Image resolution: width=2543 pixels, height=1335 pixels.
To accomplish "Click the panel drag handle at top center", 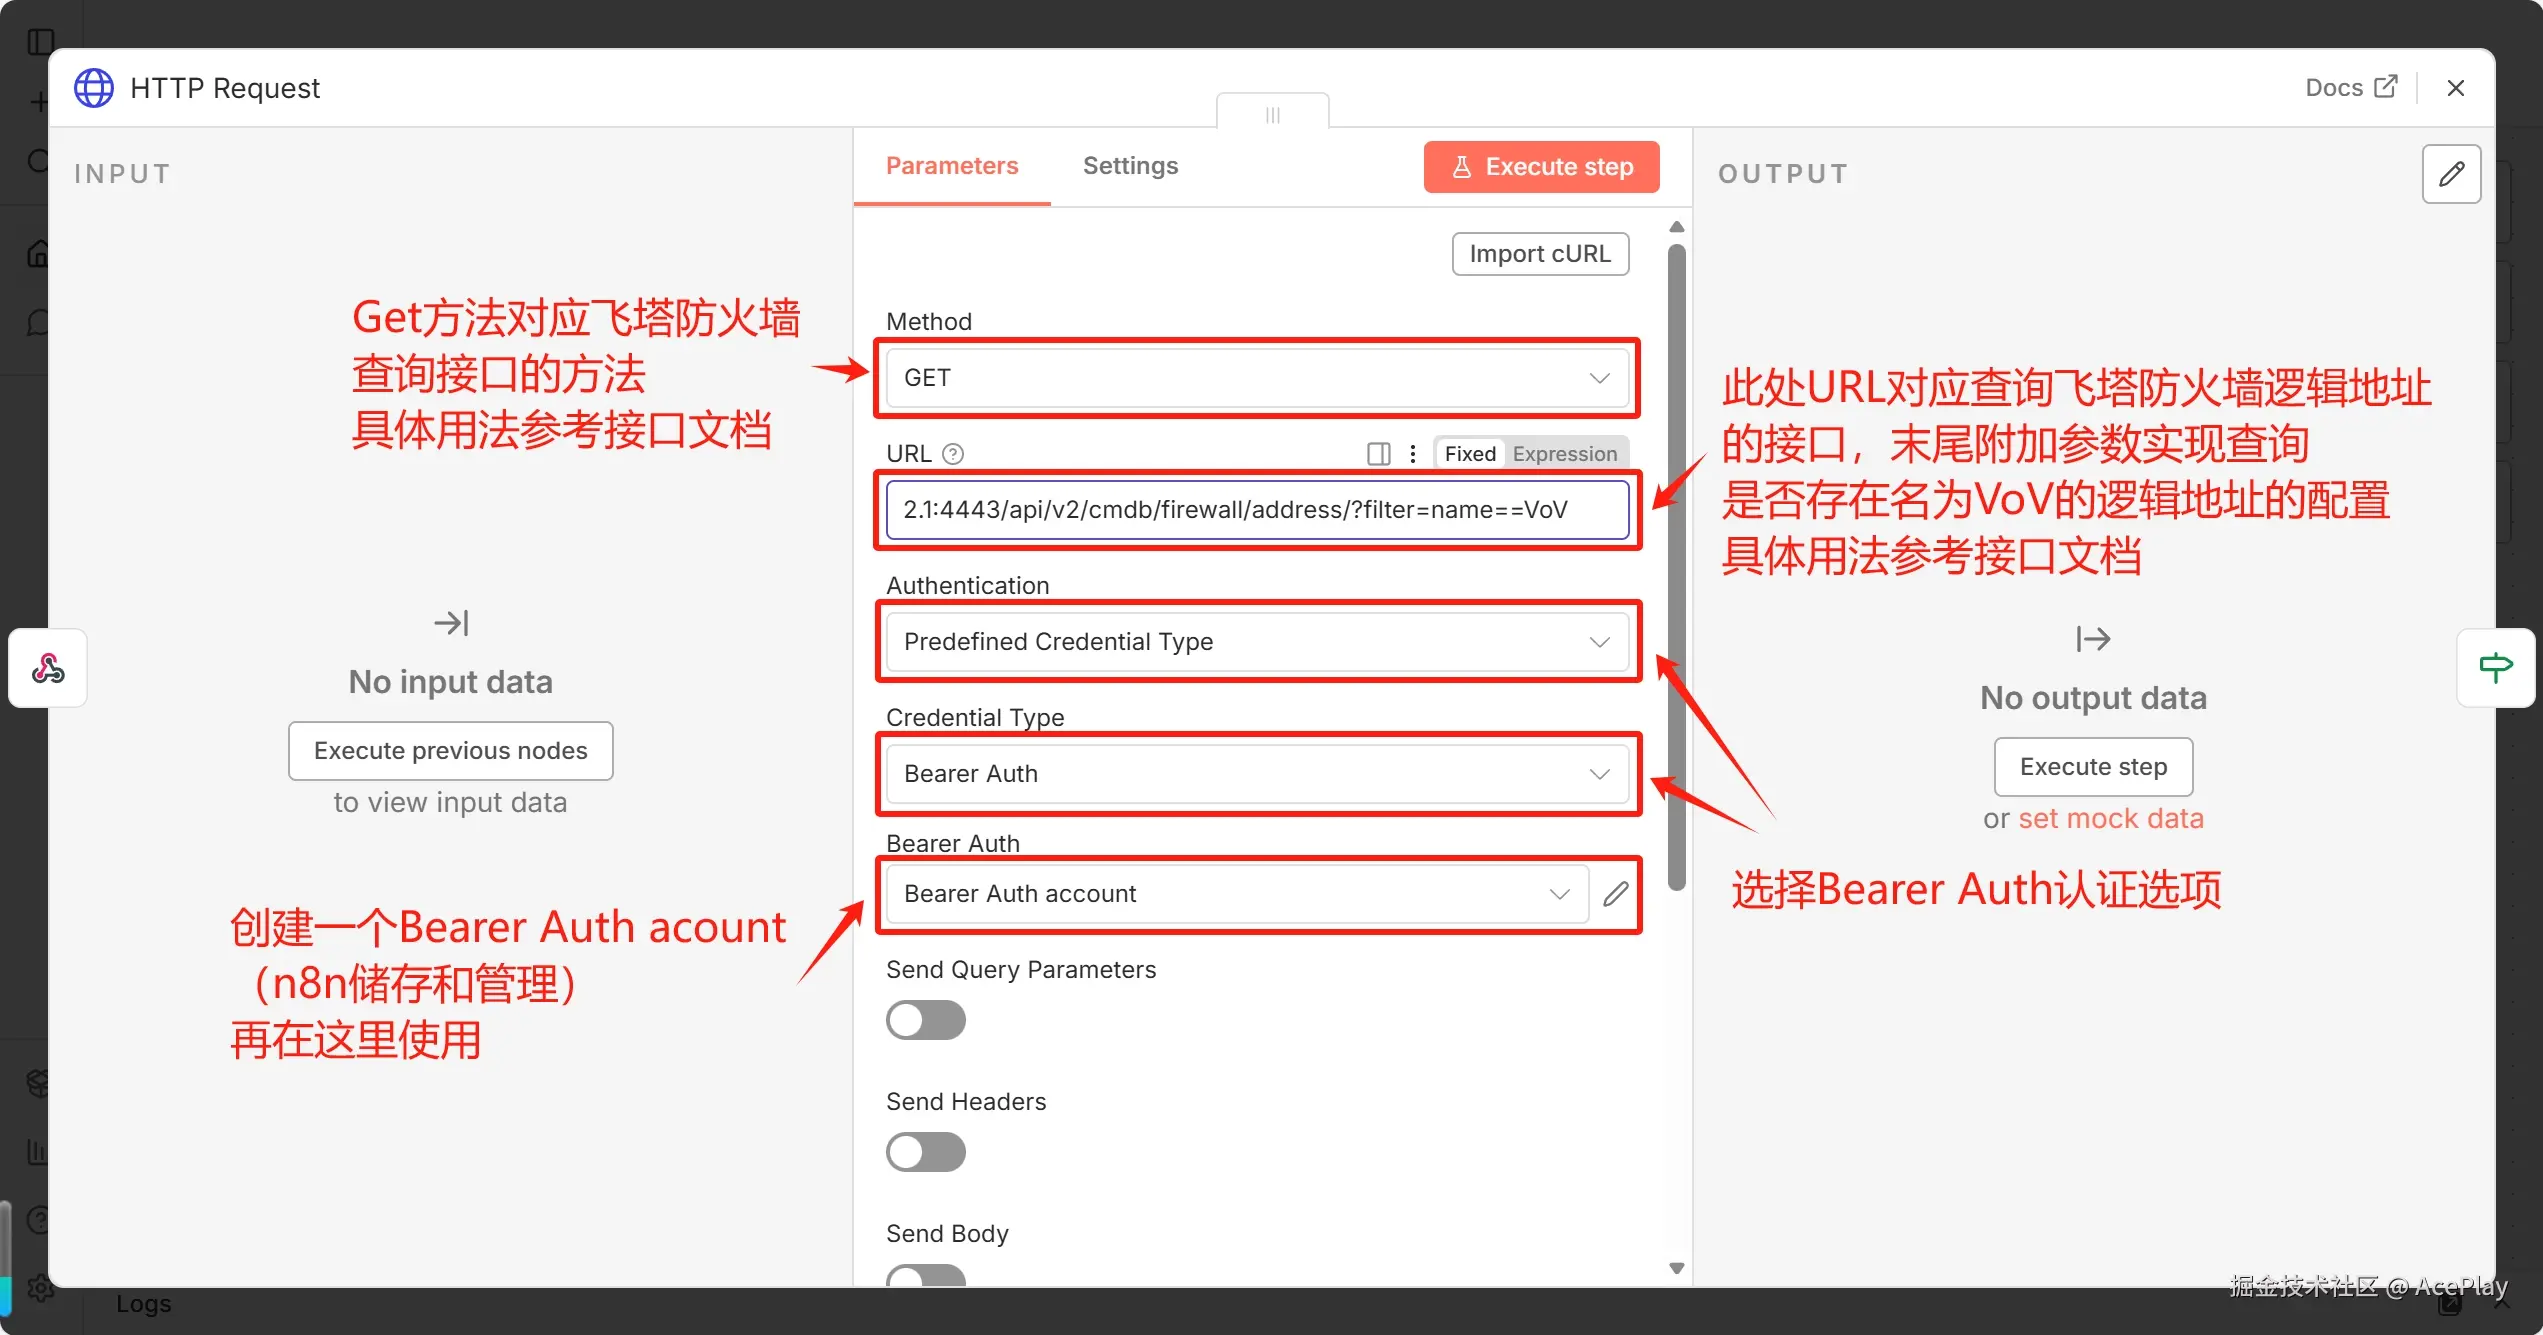I will (x=1272, y=113).
